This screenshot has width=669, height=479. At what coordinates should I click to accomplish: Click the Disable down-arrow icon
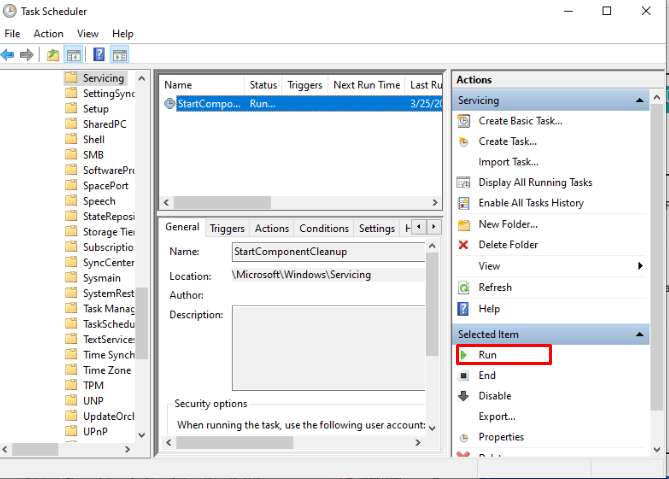pos(463,396)
